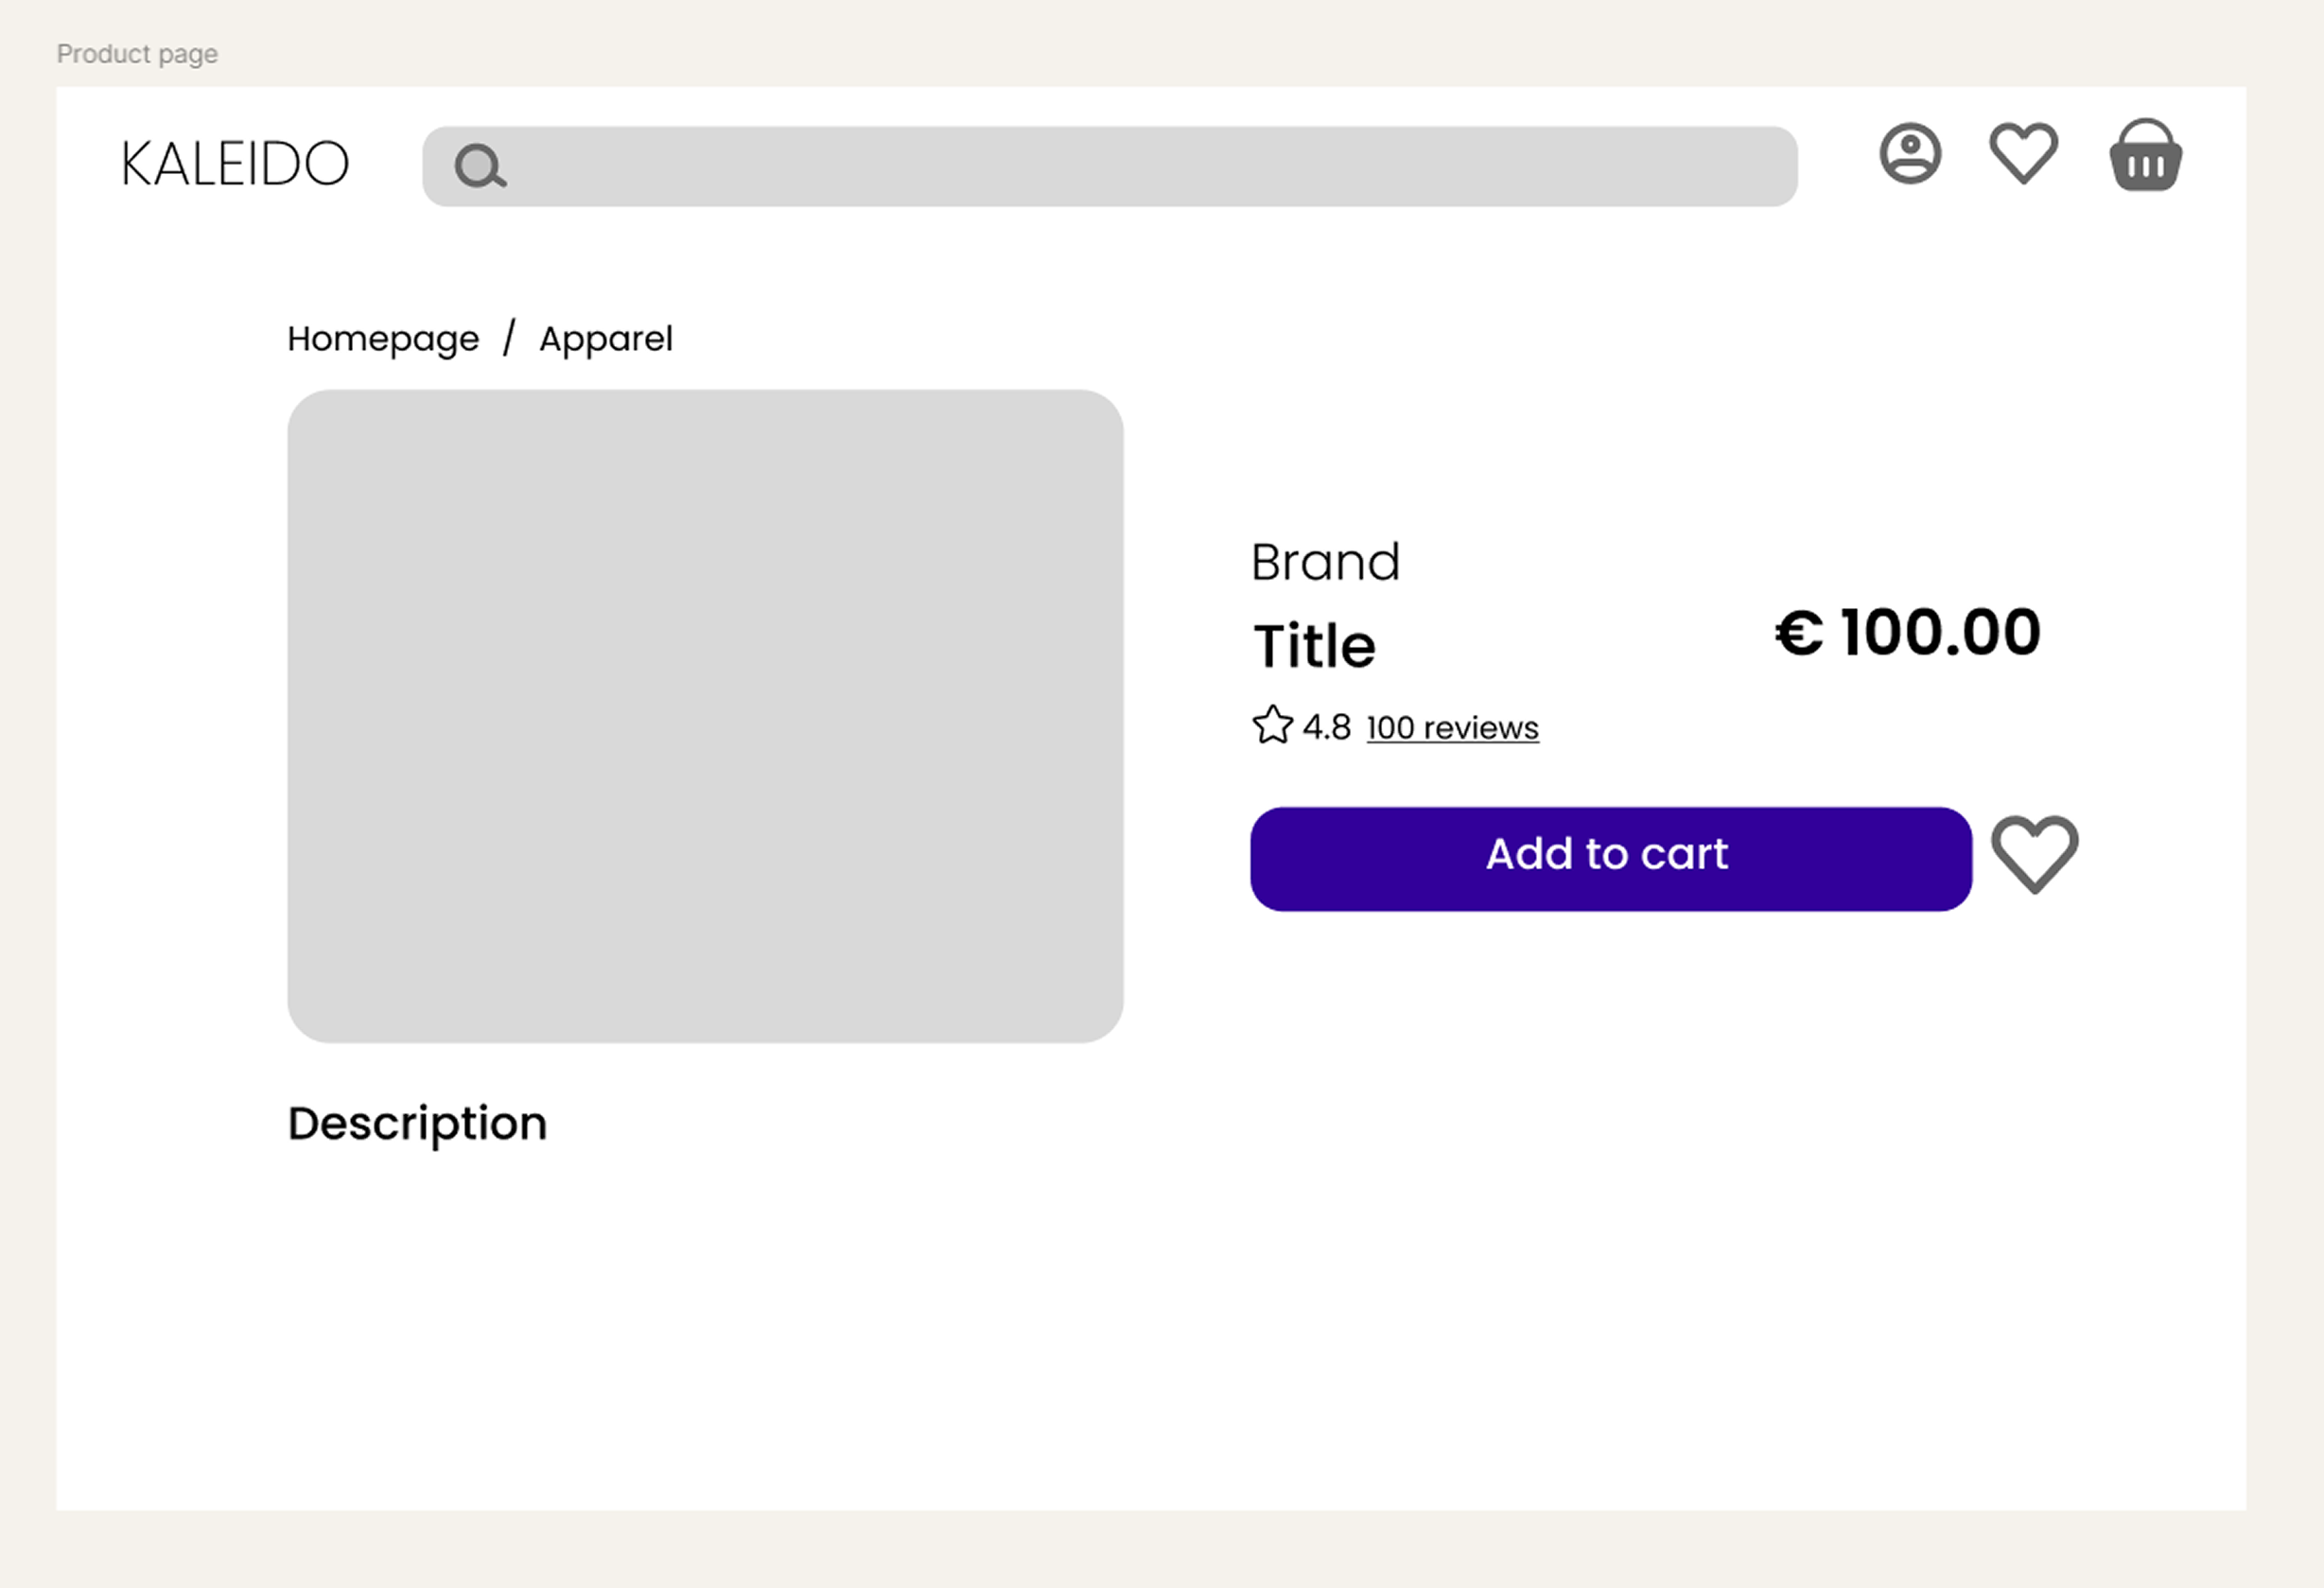Click the KALEIDO logo
Screen dimensions: 2324x1588
[x=235, y=164]
